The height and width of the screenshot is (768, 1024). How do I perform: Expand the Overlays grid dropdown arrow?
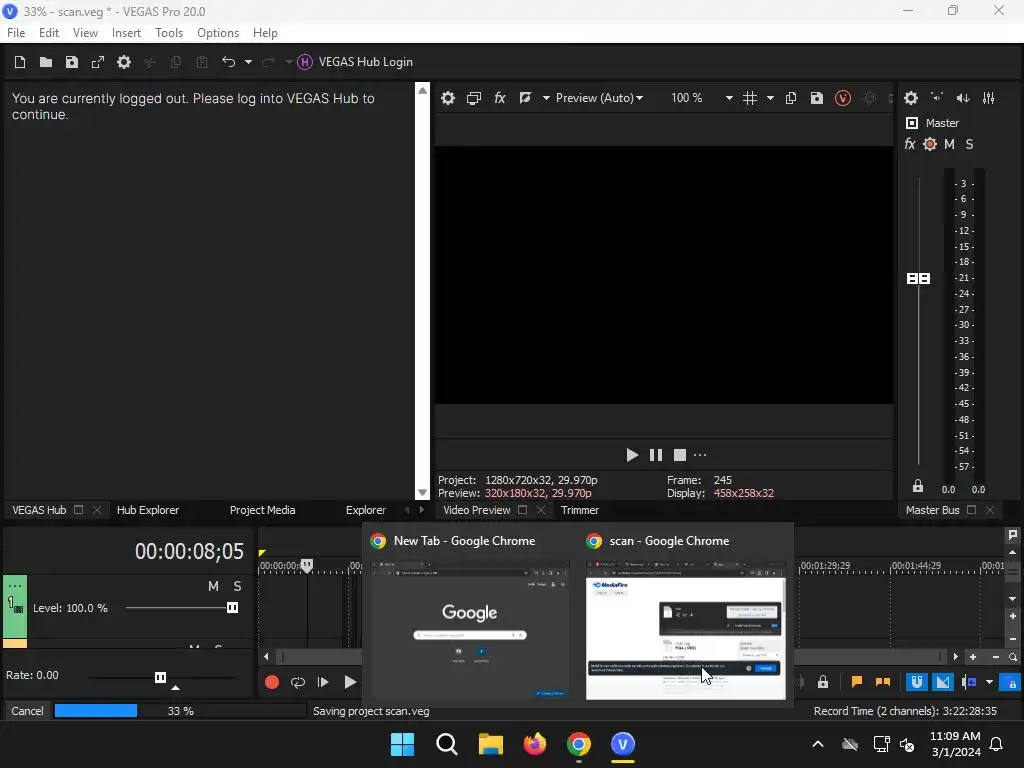coord(771,98)
